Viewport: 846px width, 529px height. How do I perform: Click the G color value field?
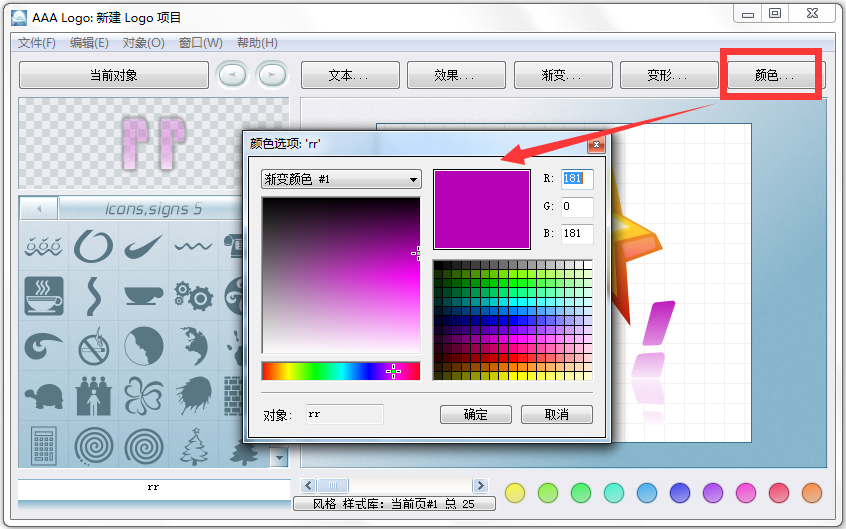tap(578, 207)
